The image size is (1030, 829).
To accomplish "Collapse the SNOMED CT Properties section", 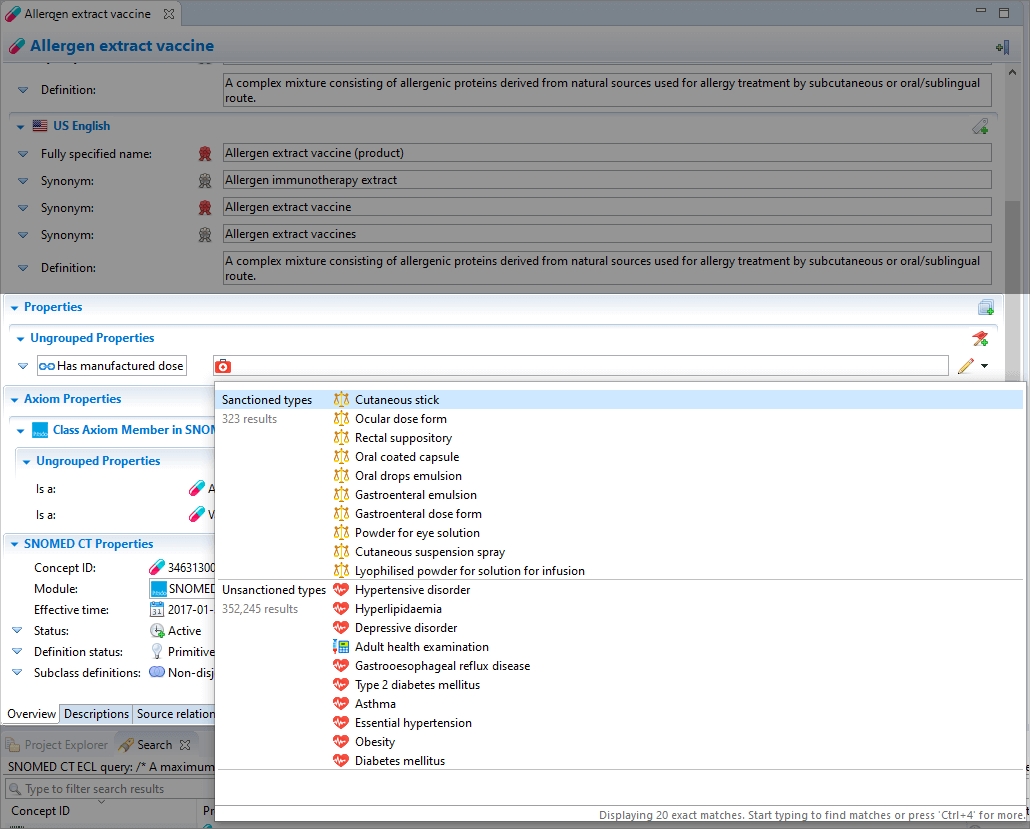I will pyautogui.click(x=14, y=545).
